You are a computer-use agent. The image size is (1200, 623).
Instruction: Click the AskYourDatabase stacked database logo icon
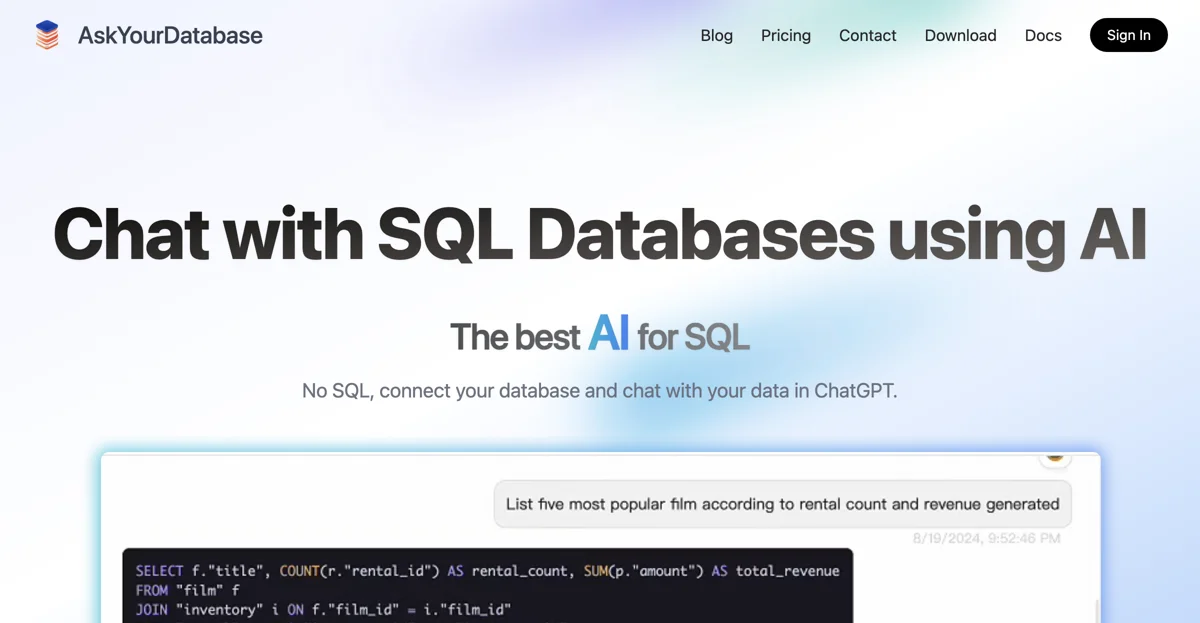coord(47,35)
